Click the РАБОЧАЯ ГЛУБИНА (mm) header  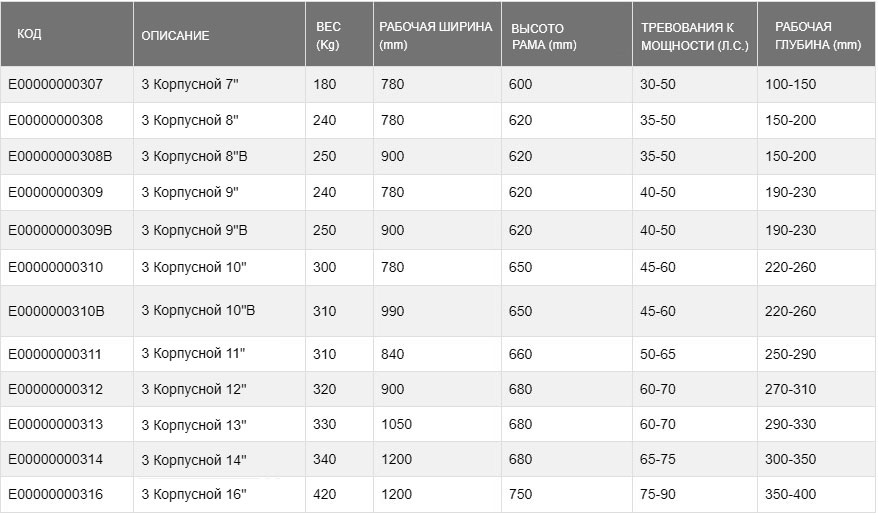tap(817, 36)
